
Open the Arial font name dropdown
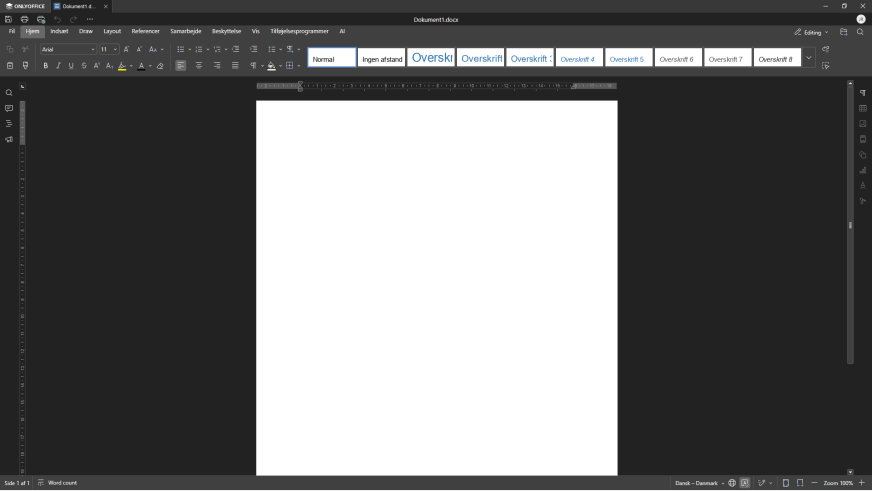click(x=93, y=49)
